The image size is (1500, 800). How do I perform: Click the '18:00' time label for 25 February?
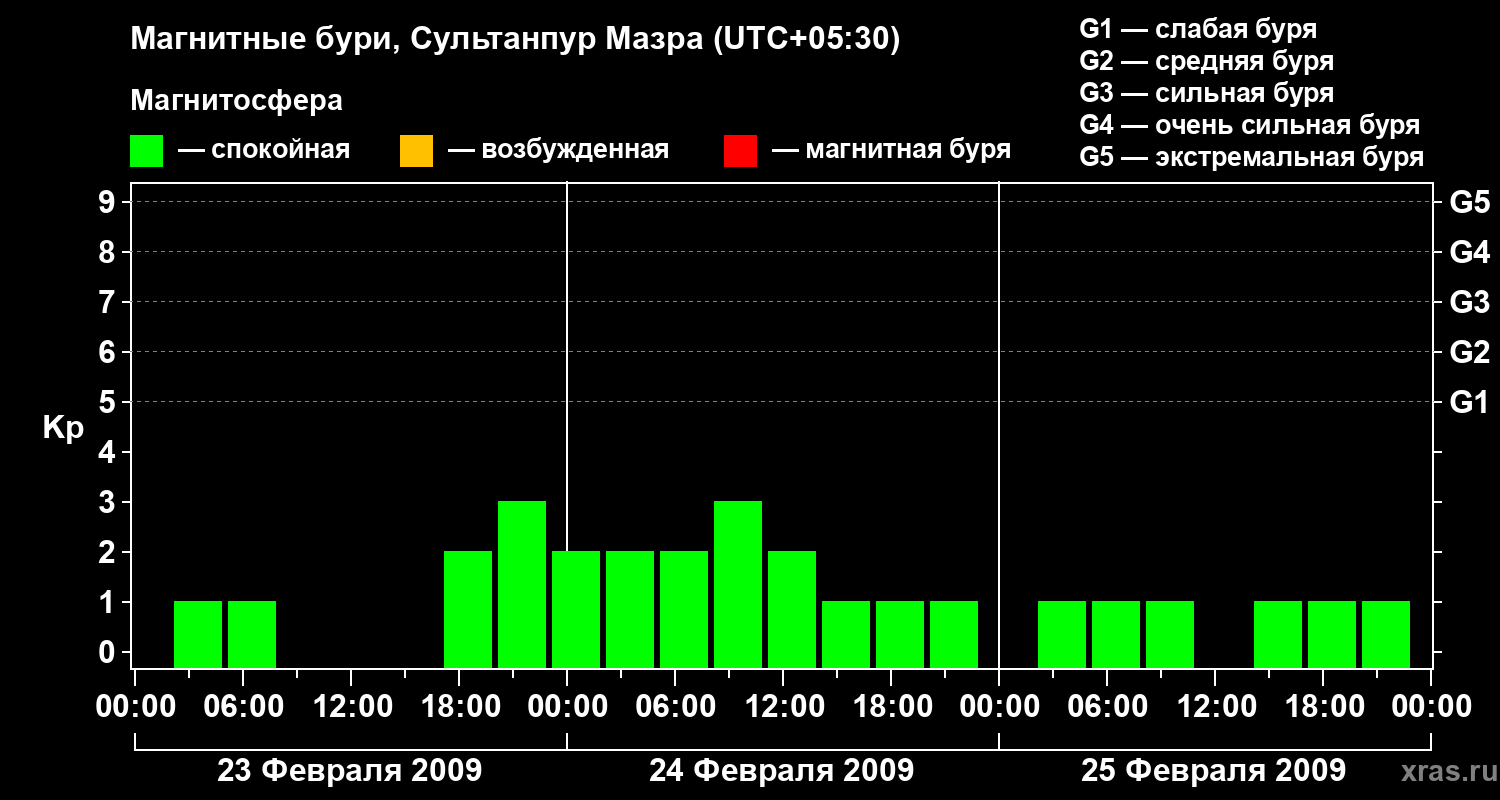tap(1323, 706)
